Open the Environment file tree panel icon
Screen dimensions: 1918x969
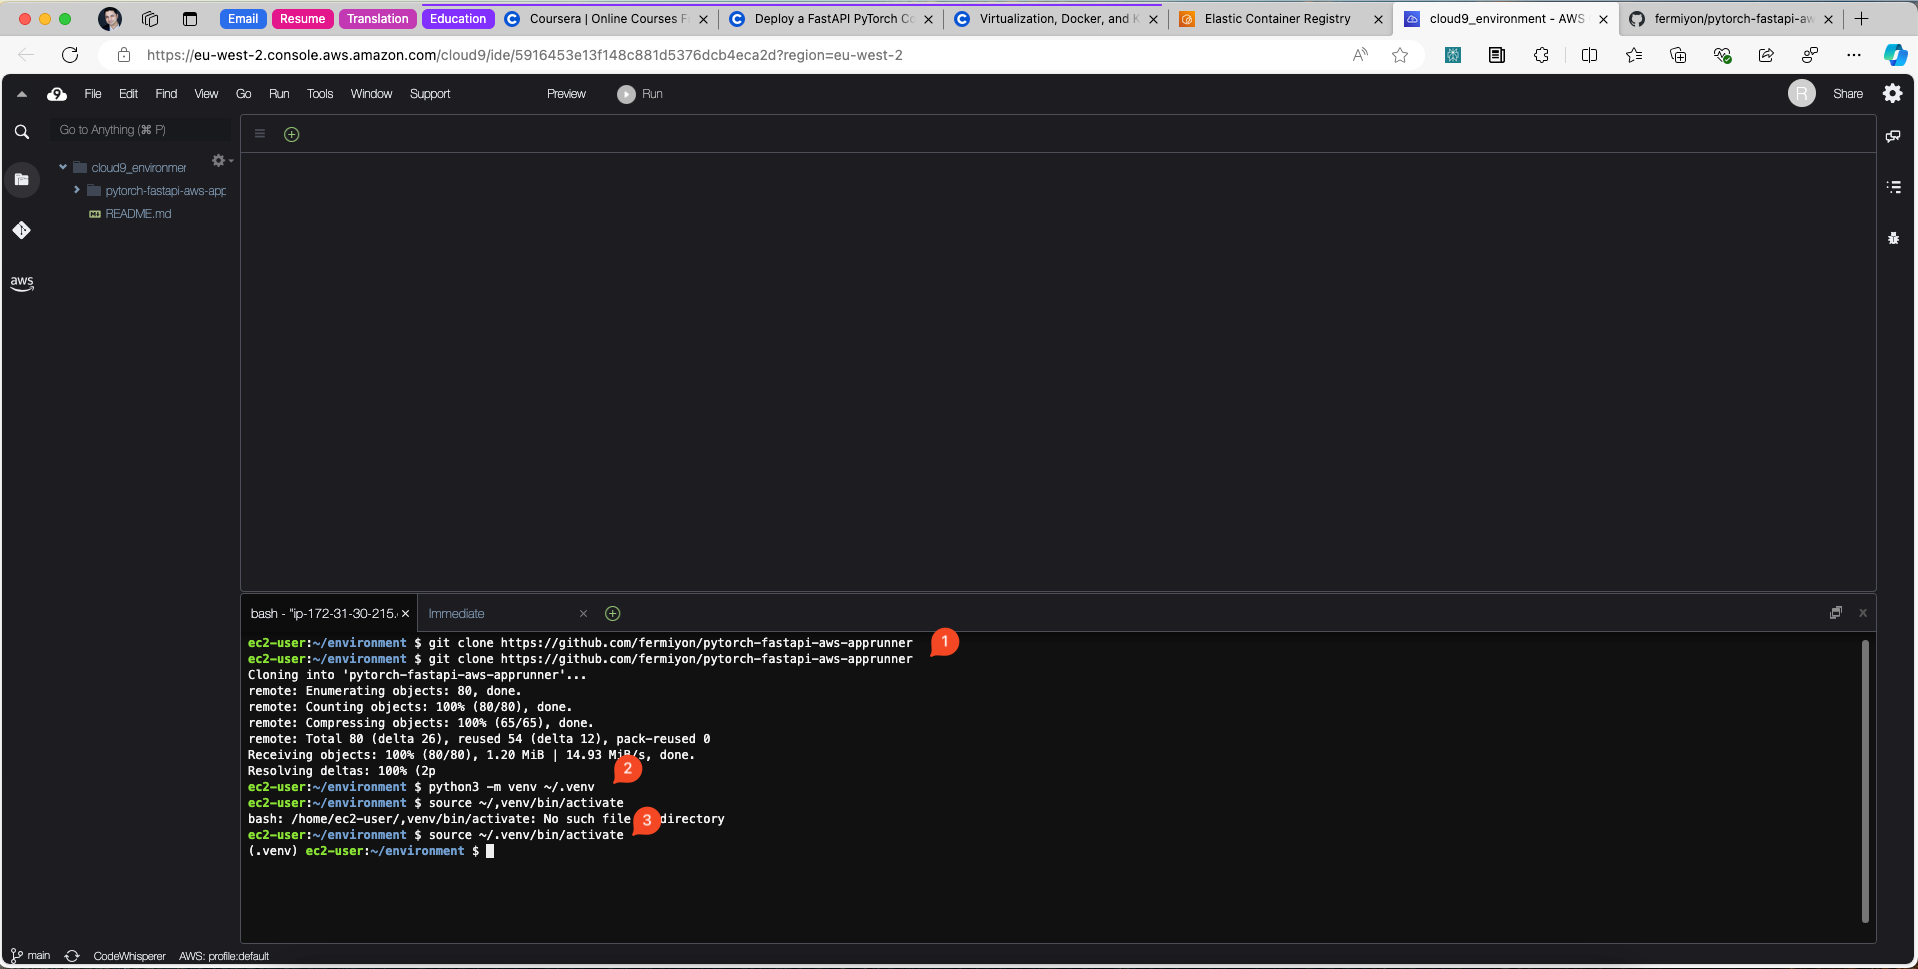[22, 180]
